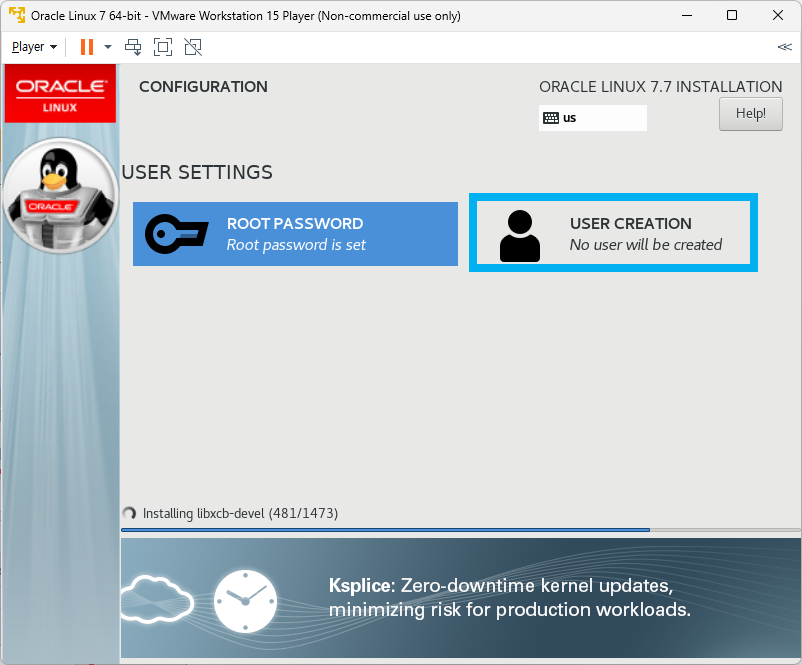Click the keyboard icon next to us
The image size is (802, 665).
pyautogui.click(x=551, y=118)
